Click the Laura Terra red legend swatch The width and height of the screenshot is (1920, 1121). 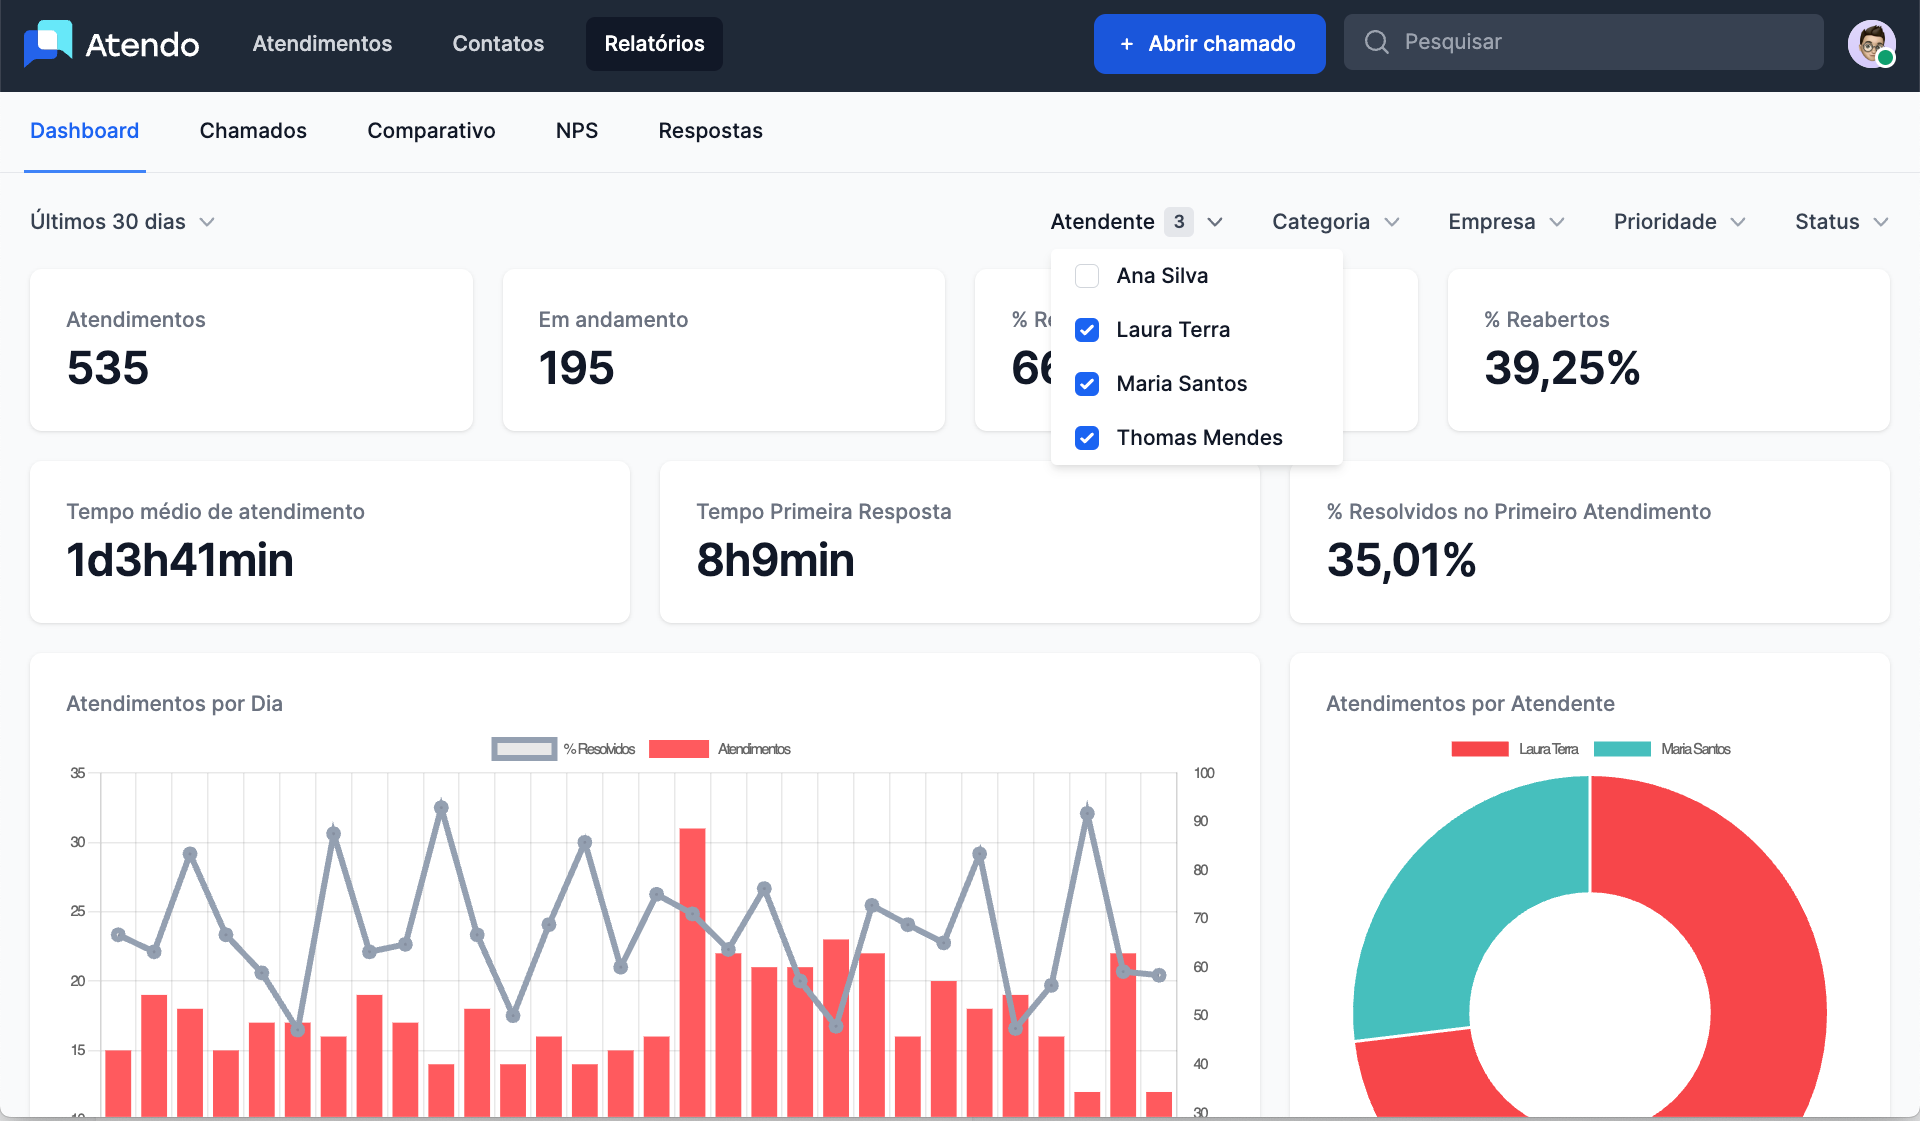tap(1480, 749)
